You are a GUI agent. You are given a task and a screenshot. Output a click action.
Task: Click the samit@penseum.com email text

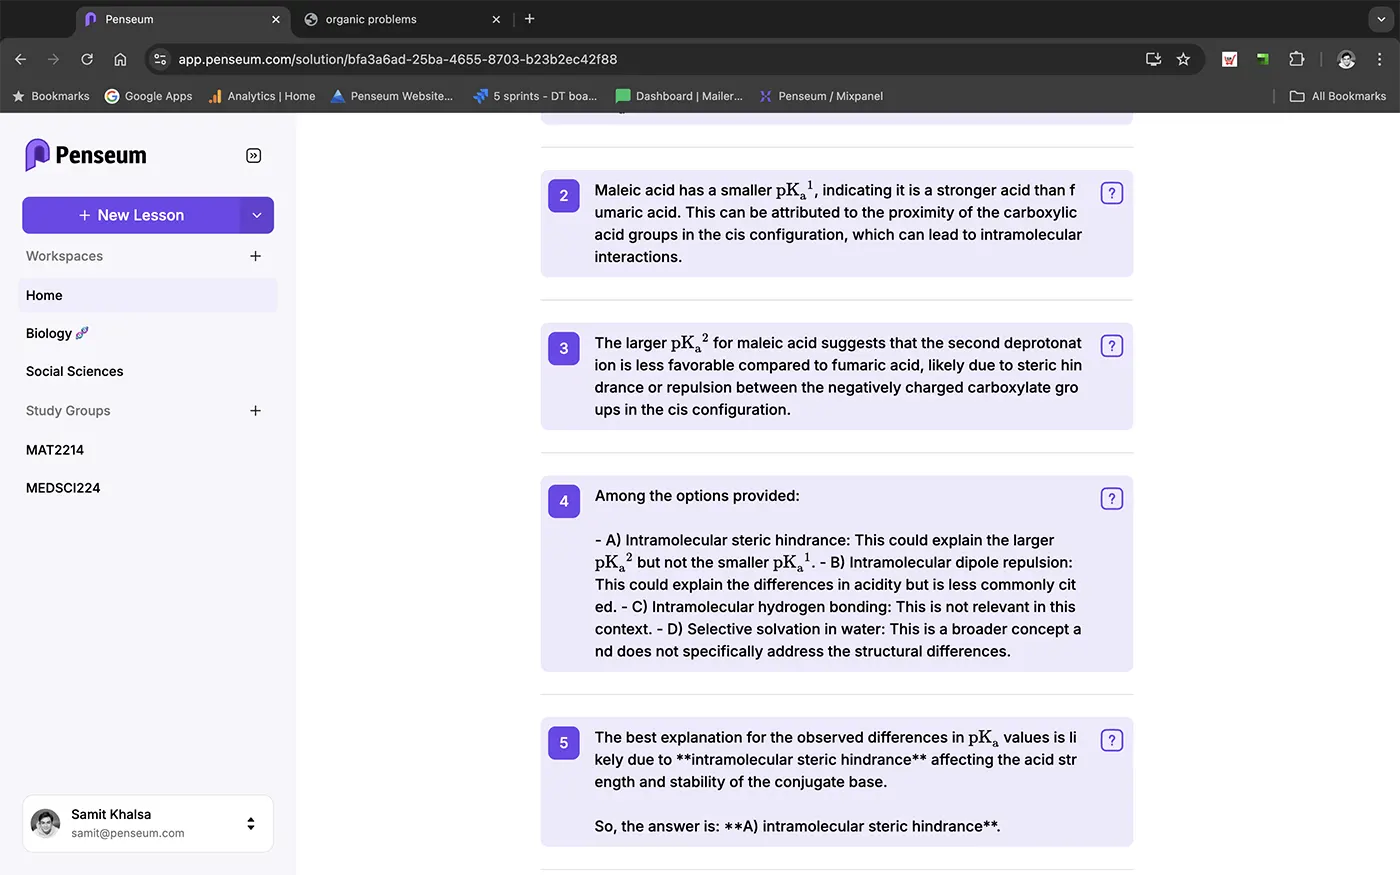click(x=128, y=833)
